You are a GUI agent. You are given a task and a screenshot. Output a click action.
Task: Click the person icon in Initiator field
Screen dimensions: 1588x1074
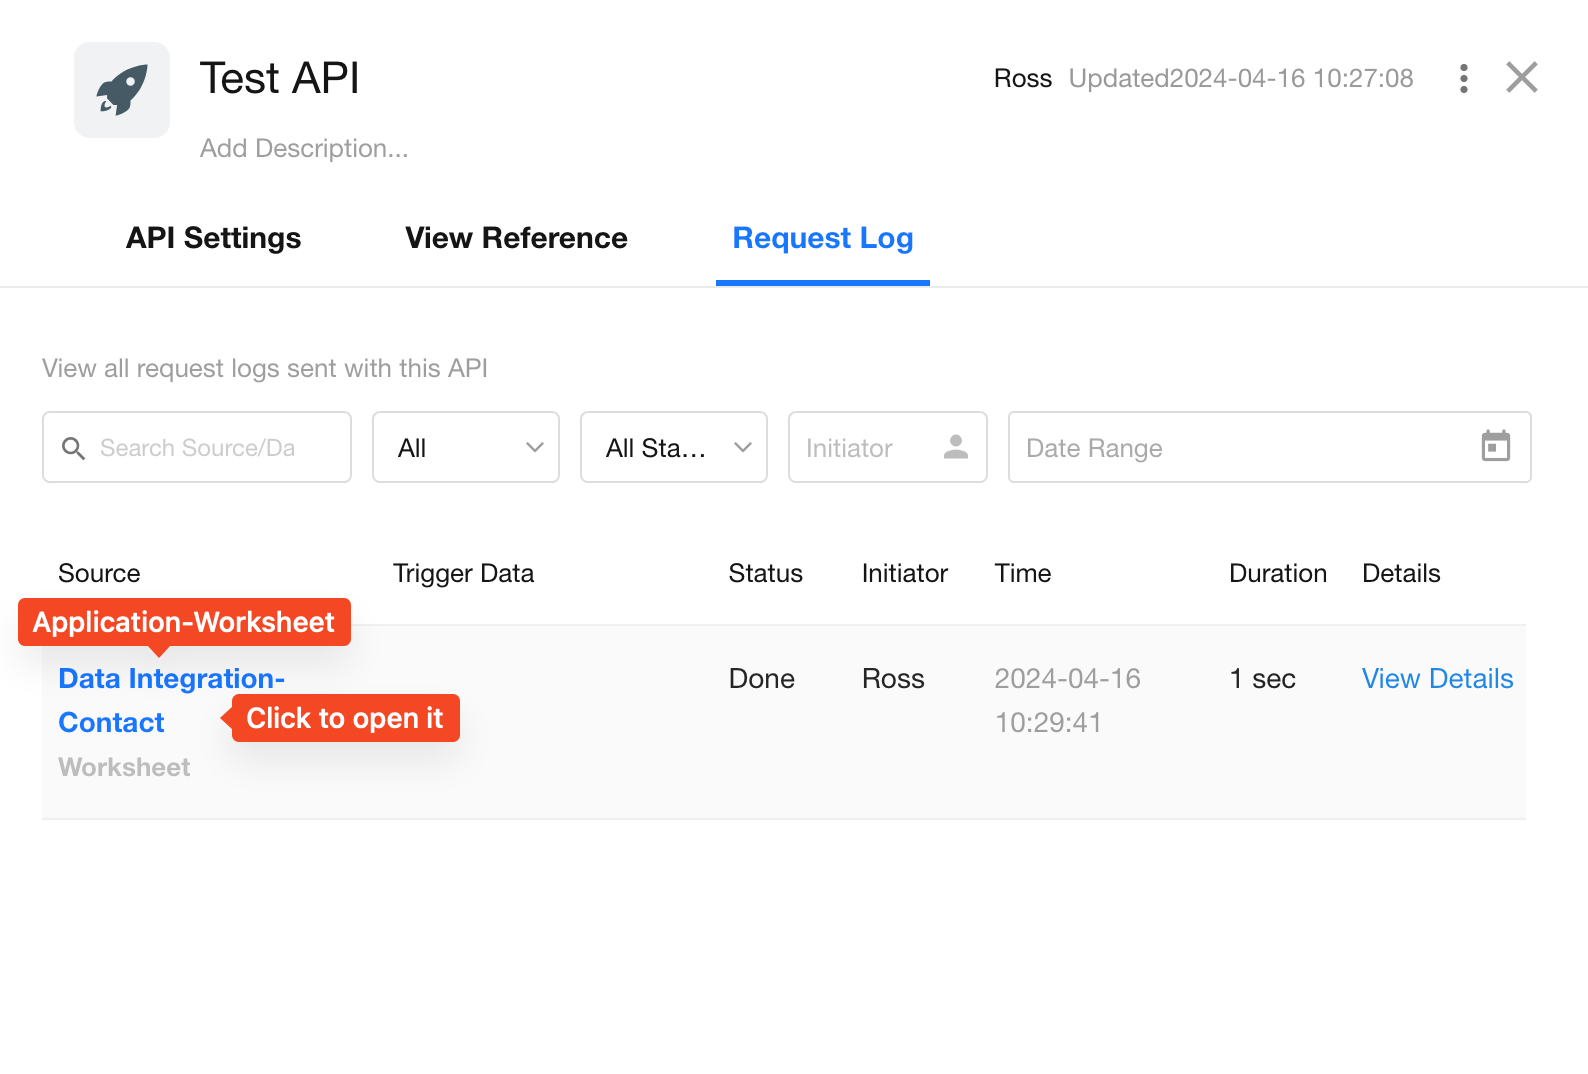click(x=955, y=447)
